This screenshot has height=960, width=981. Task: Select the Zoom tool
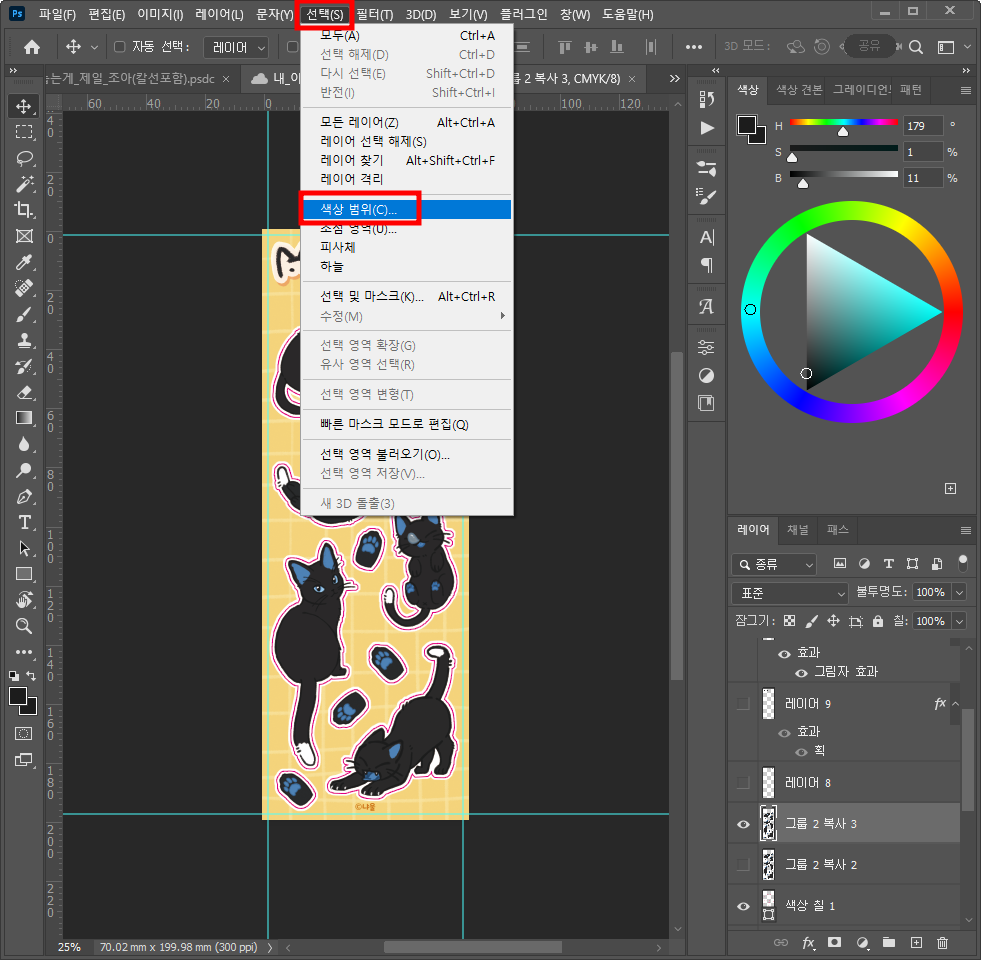[24, 626]
